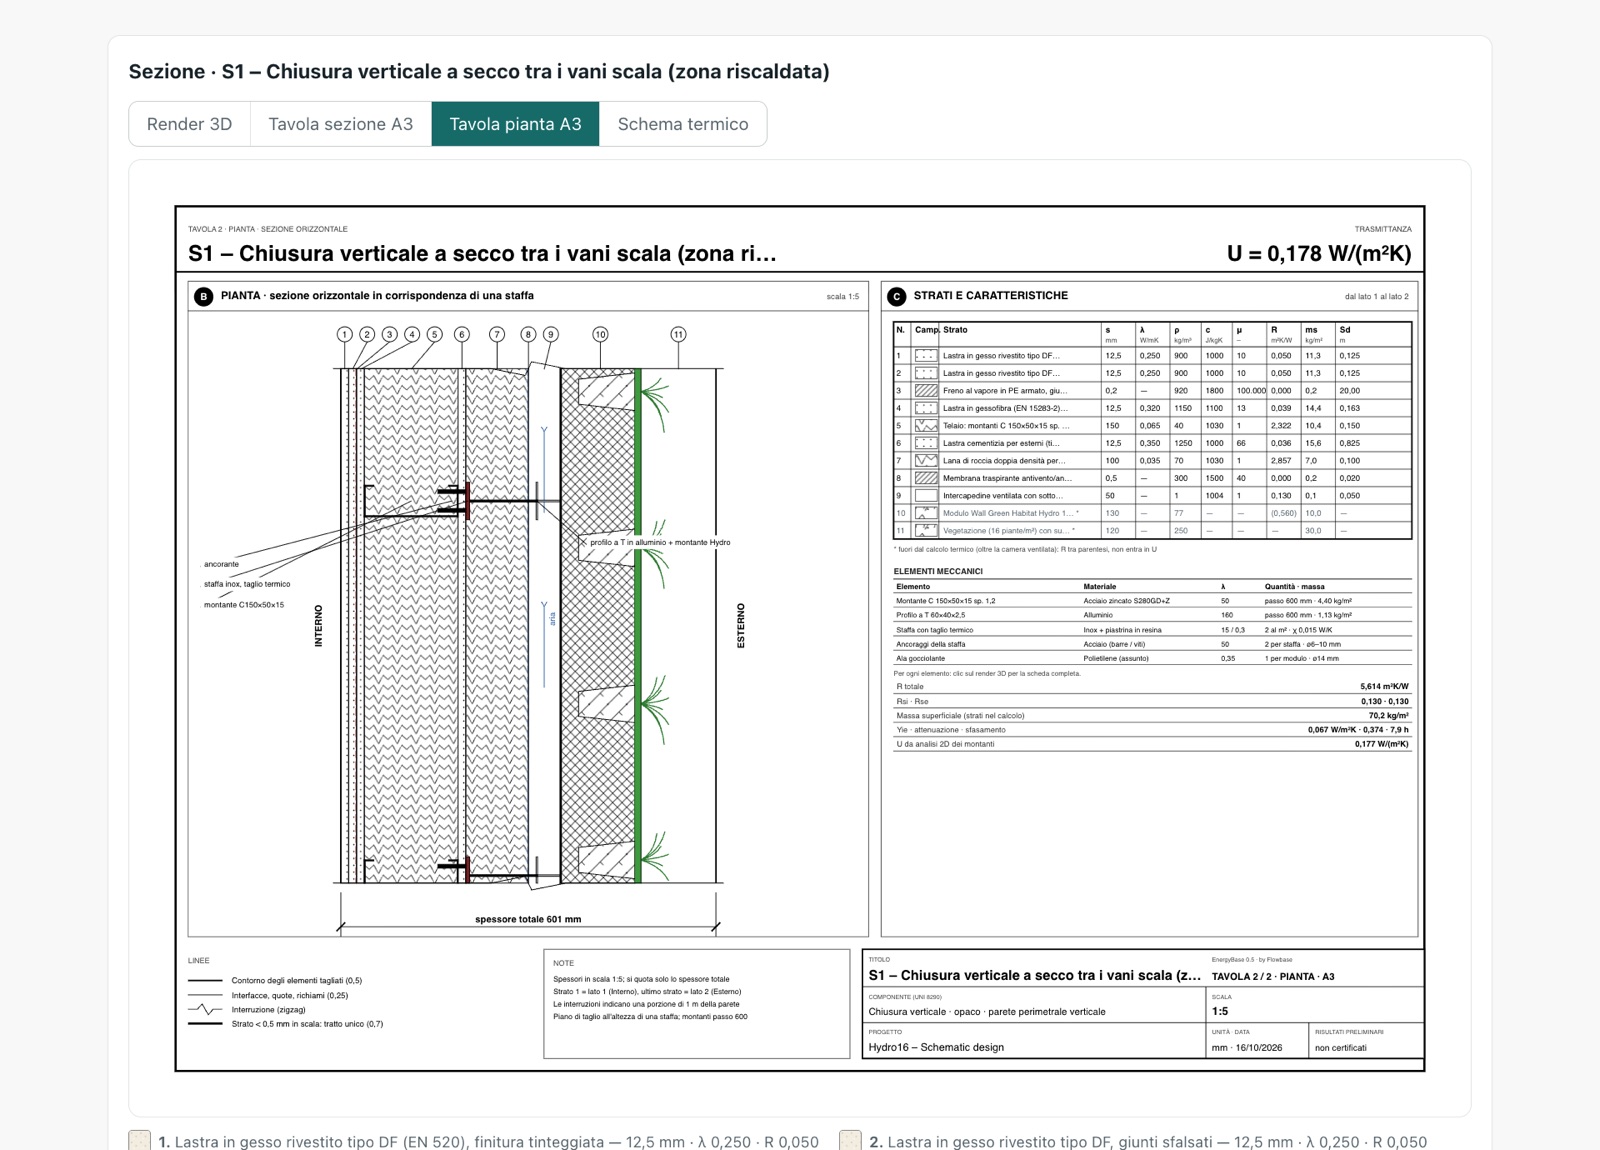Select callout circle 7 above the drawing
Viewport: 1600px width, 1150px height.
(497, 334)
